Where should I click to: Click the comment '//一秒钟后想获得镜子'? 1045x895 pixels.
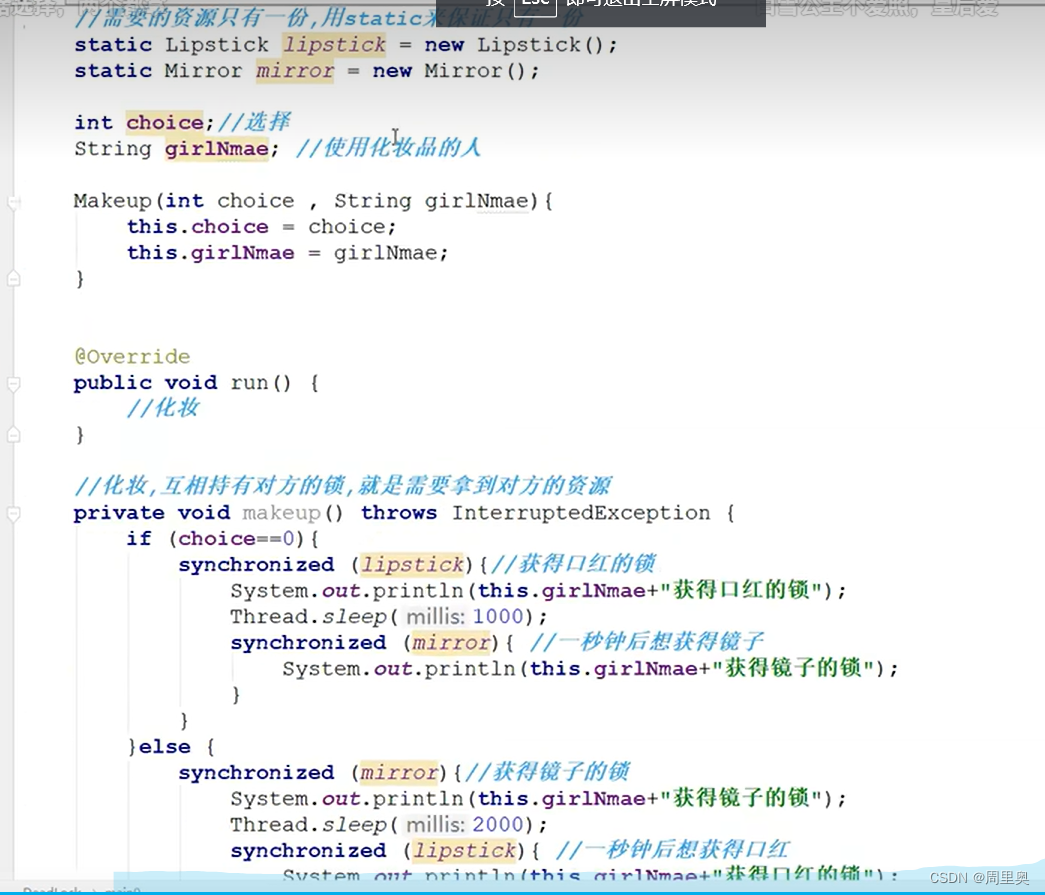click(646, 642)
